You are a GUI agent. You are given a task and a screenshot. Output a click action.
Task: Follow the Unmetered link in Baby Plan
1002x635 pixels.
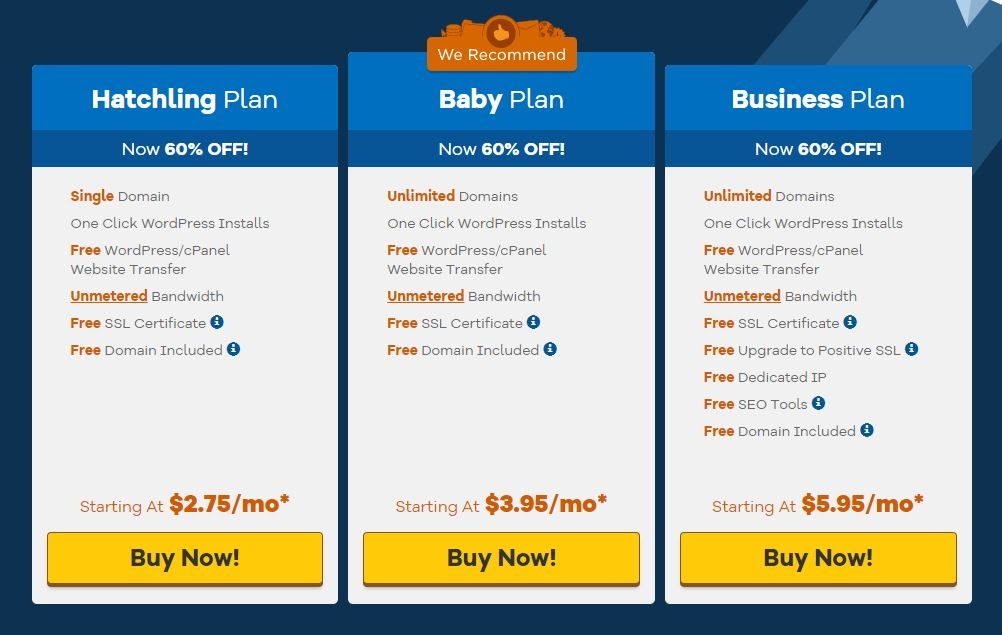426,296
